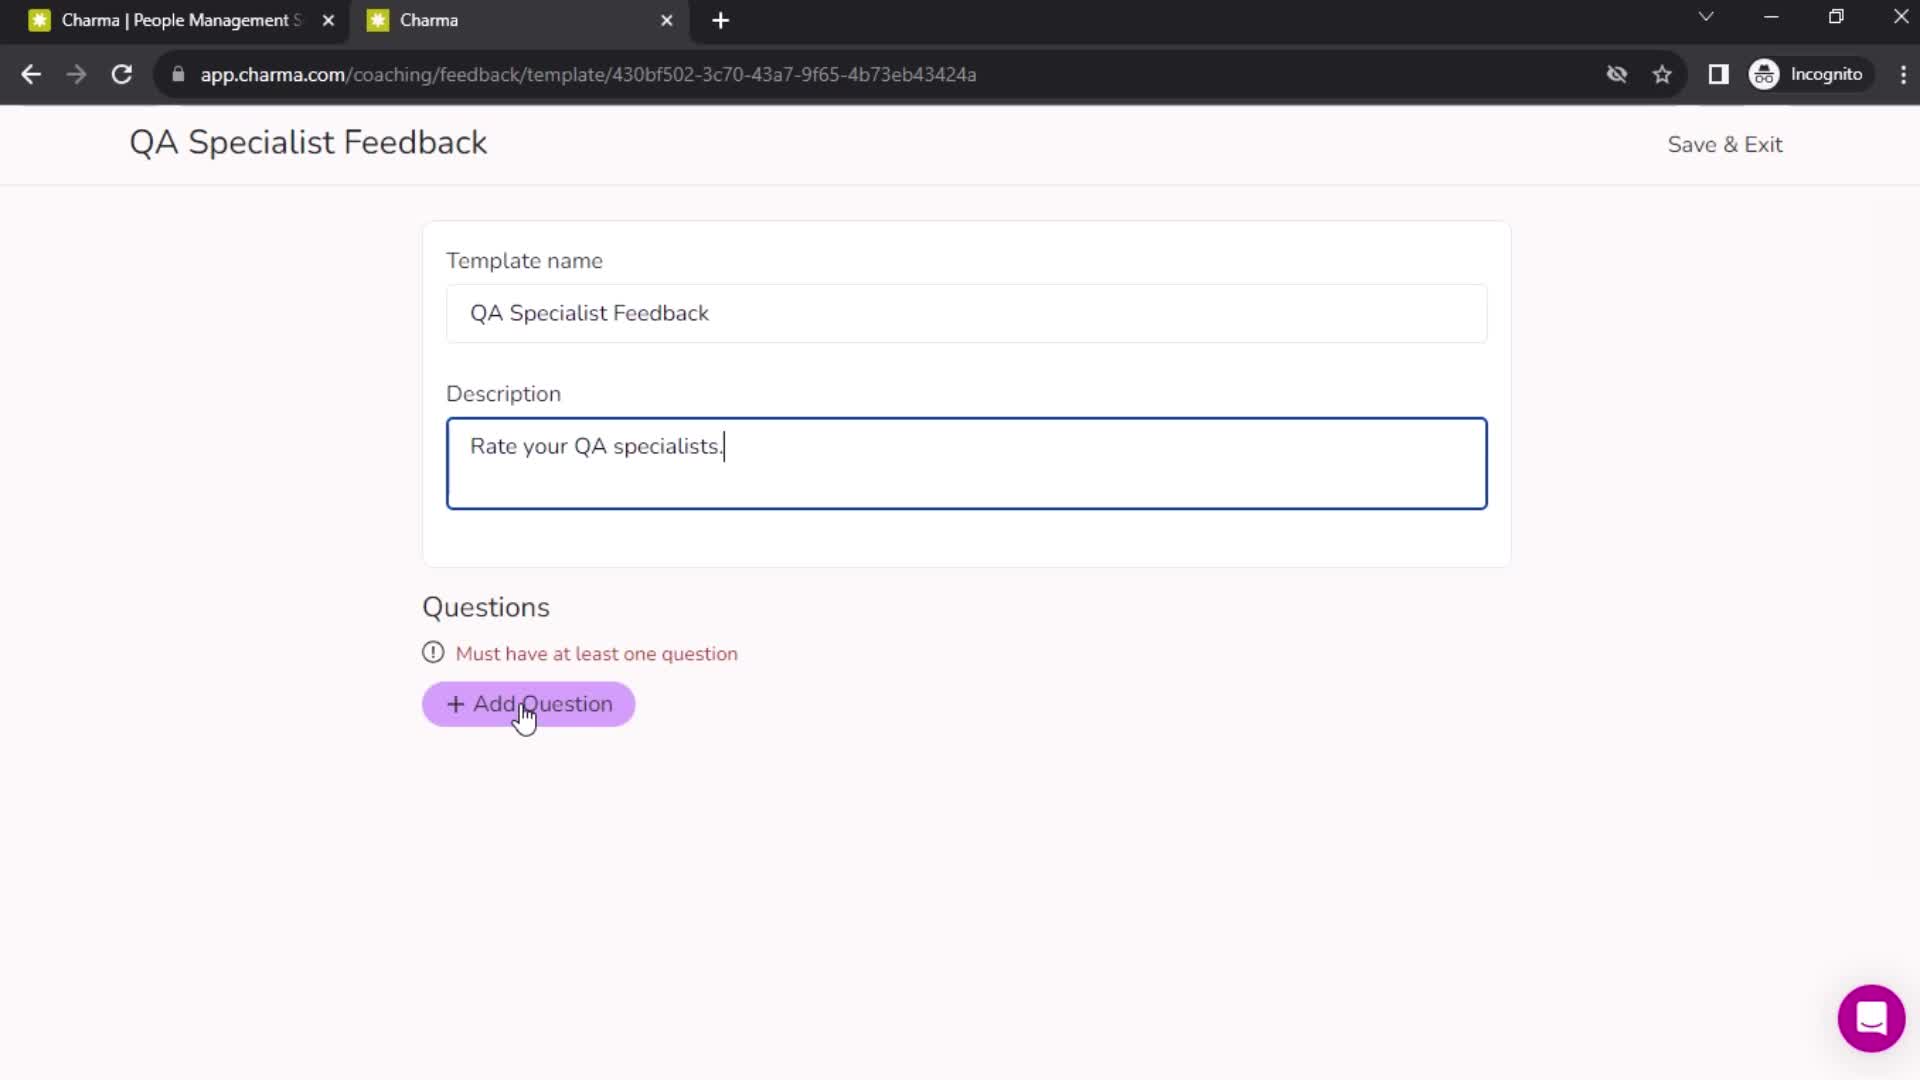Minimize the browser window
Screen dimensions: 1920x1080
1771,17
